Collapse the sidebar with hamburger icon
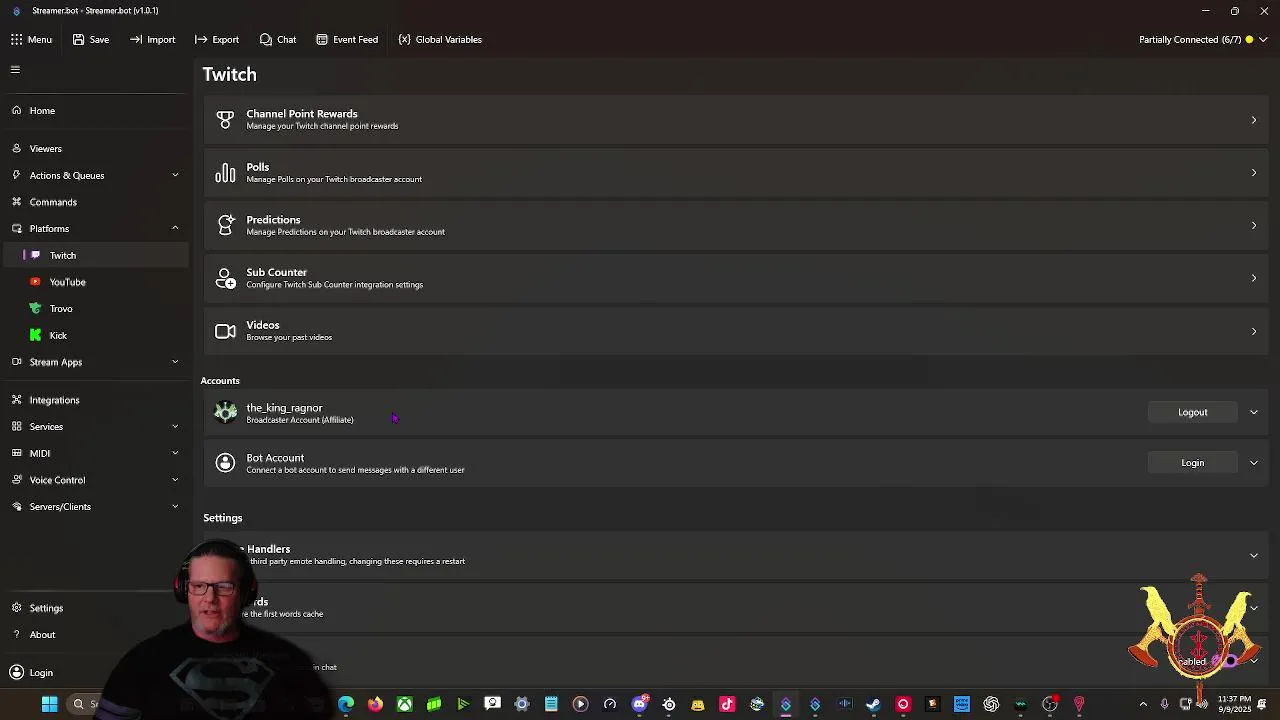This screenshot has width=1280, height=720. coord(15,69)
